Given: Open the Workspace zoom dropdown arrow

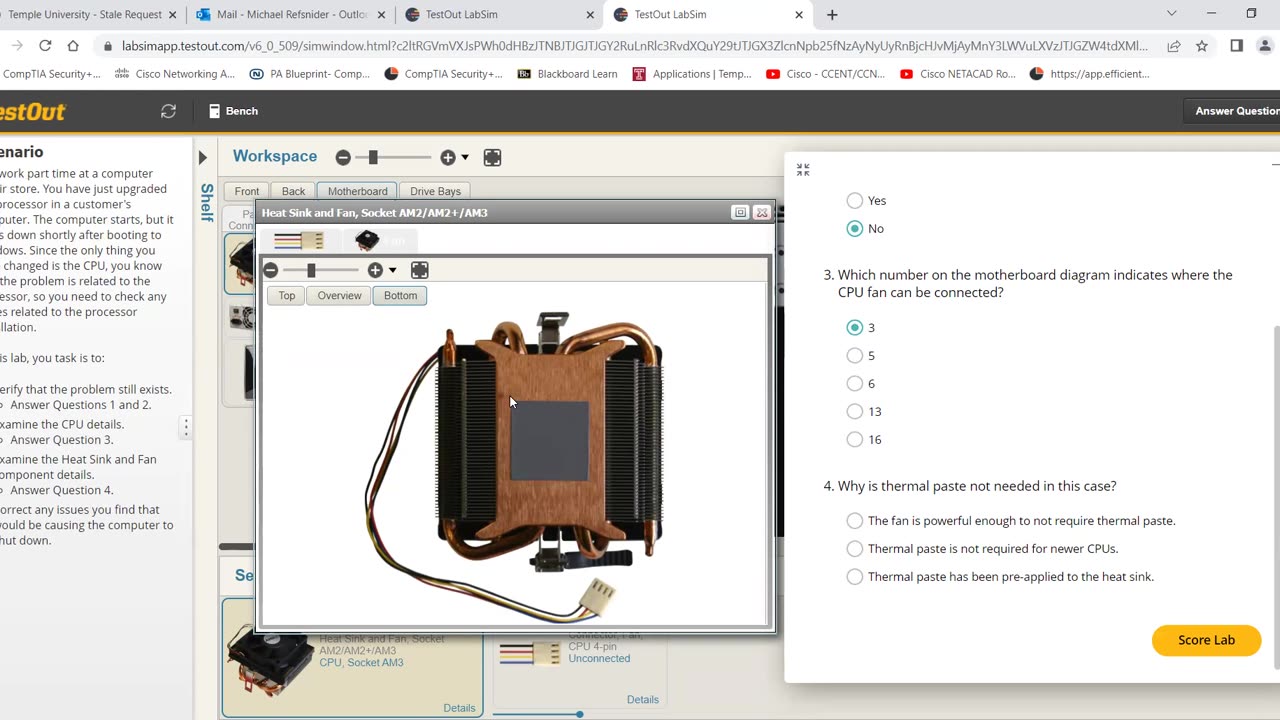Looking at the screenshot, I should click(x=465, y=158).
